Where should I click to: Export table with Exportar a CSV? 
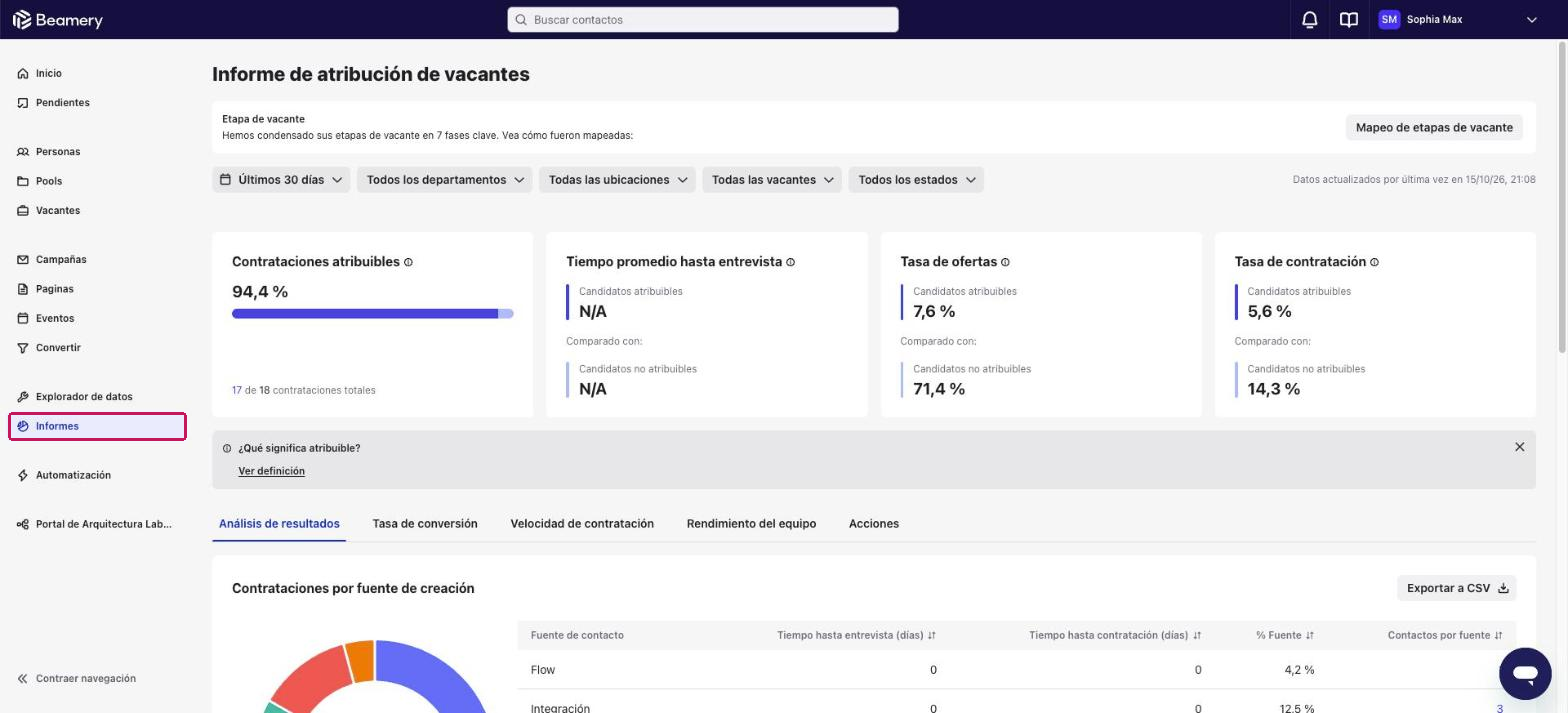(x=1456, y=588)
